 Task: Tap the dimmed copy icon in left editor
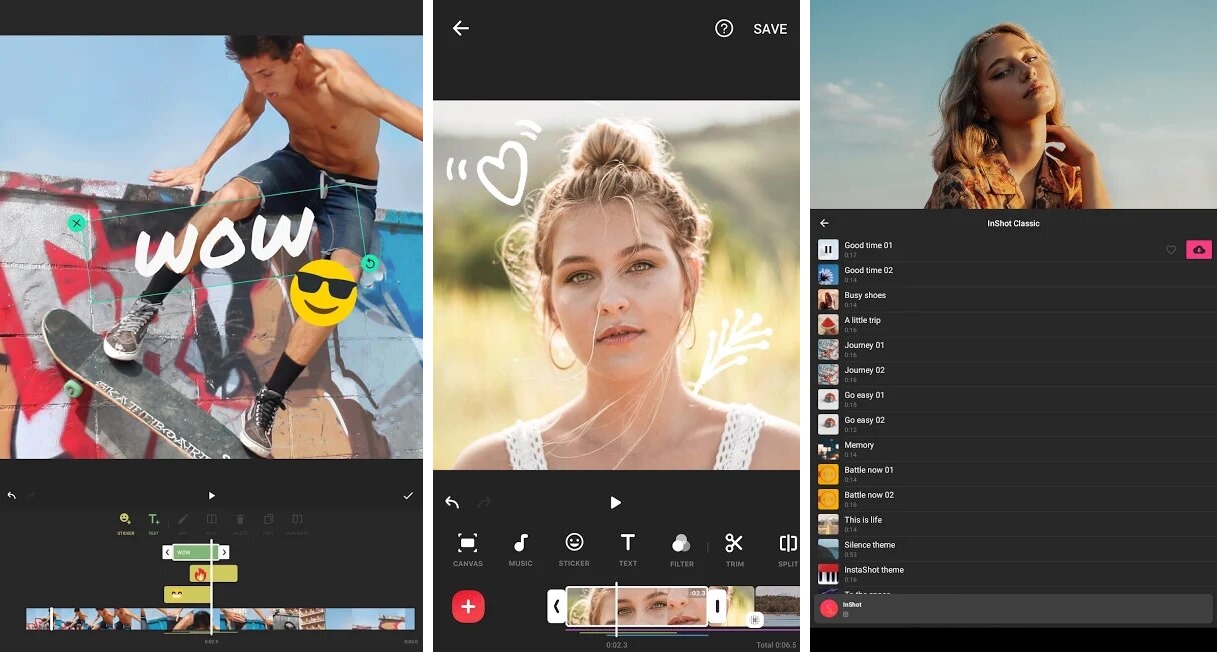click(269, 520)
